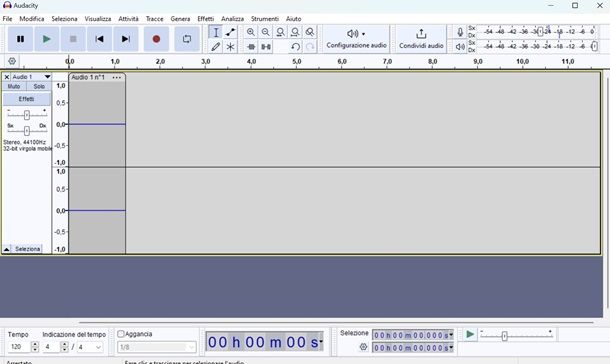Adjust the recording level slider on meter

[x=540, y=32]
